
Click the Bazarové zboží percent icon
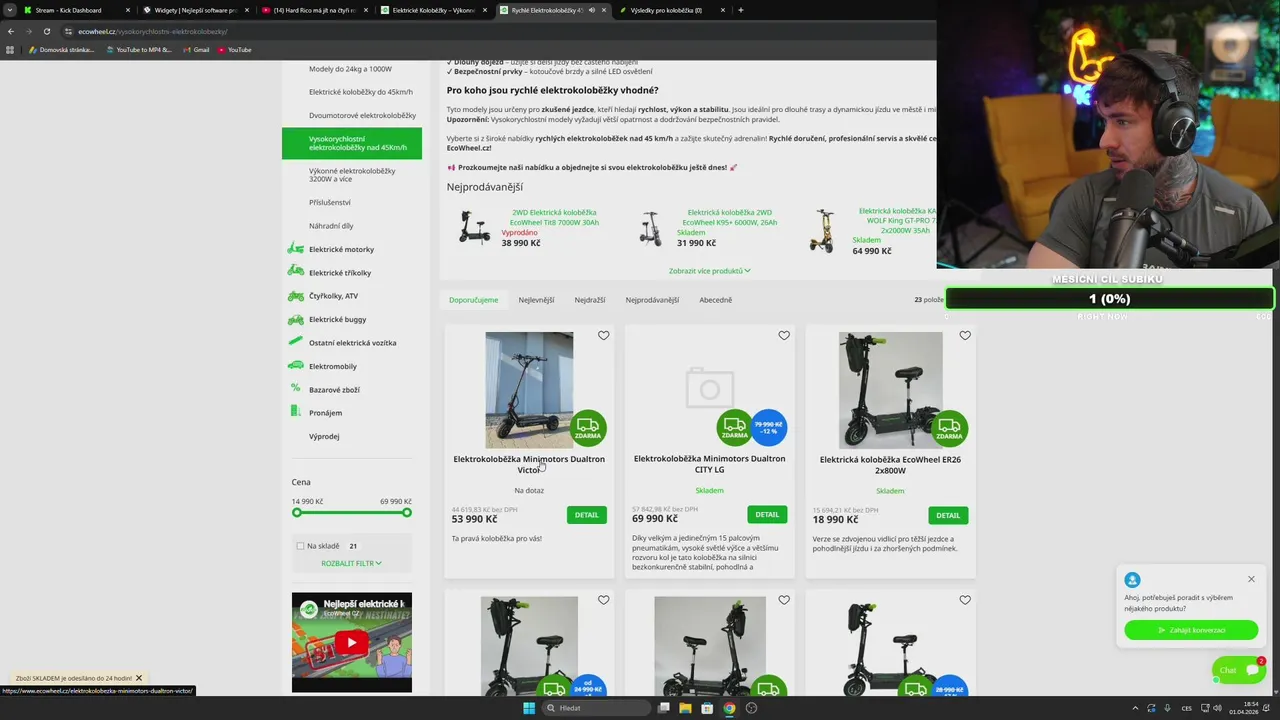[x=296, y=389]
